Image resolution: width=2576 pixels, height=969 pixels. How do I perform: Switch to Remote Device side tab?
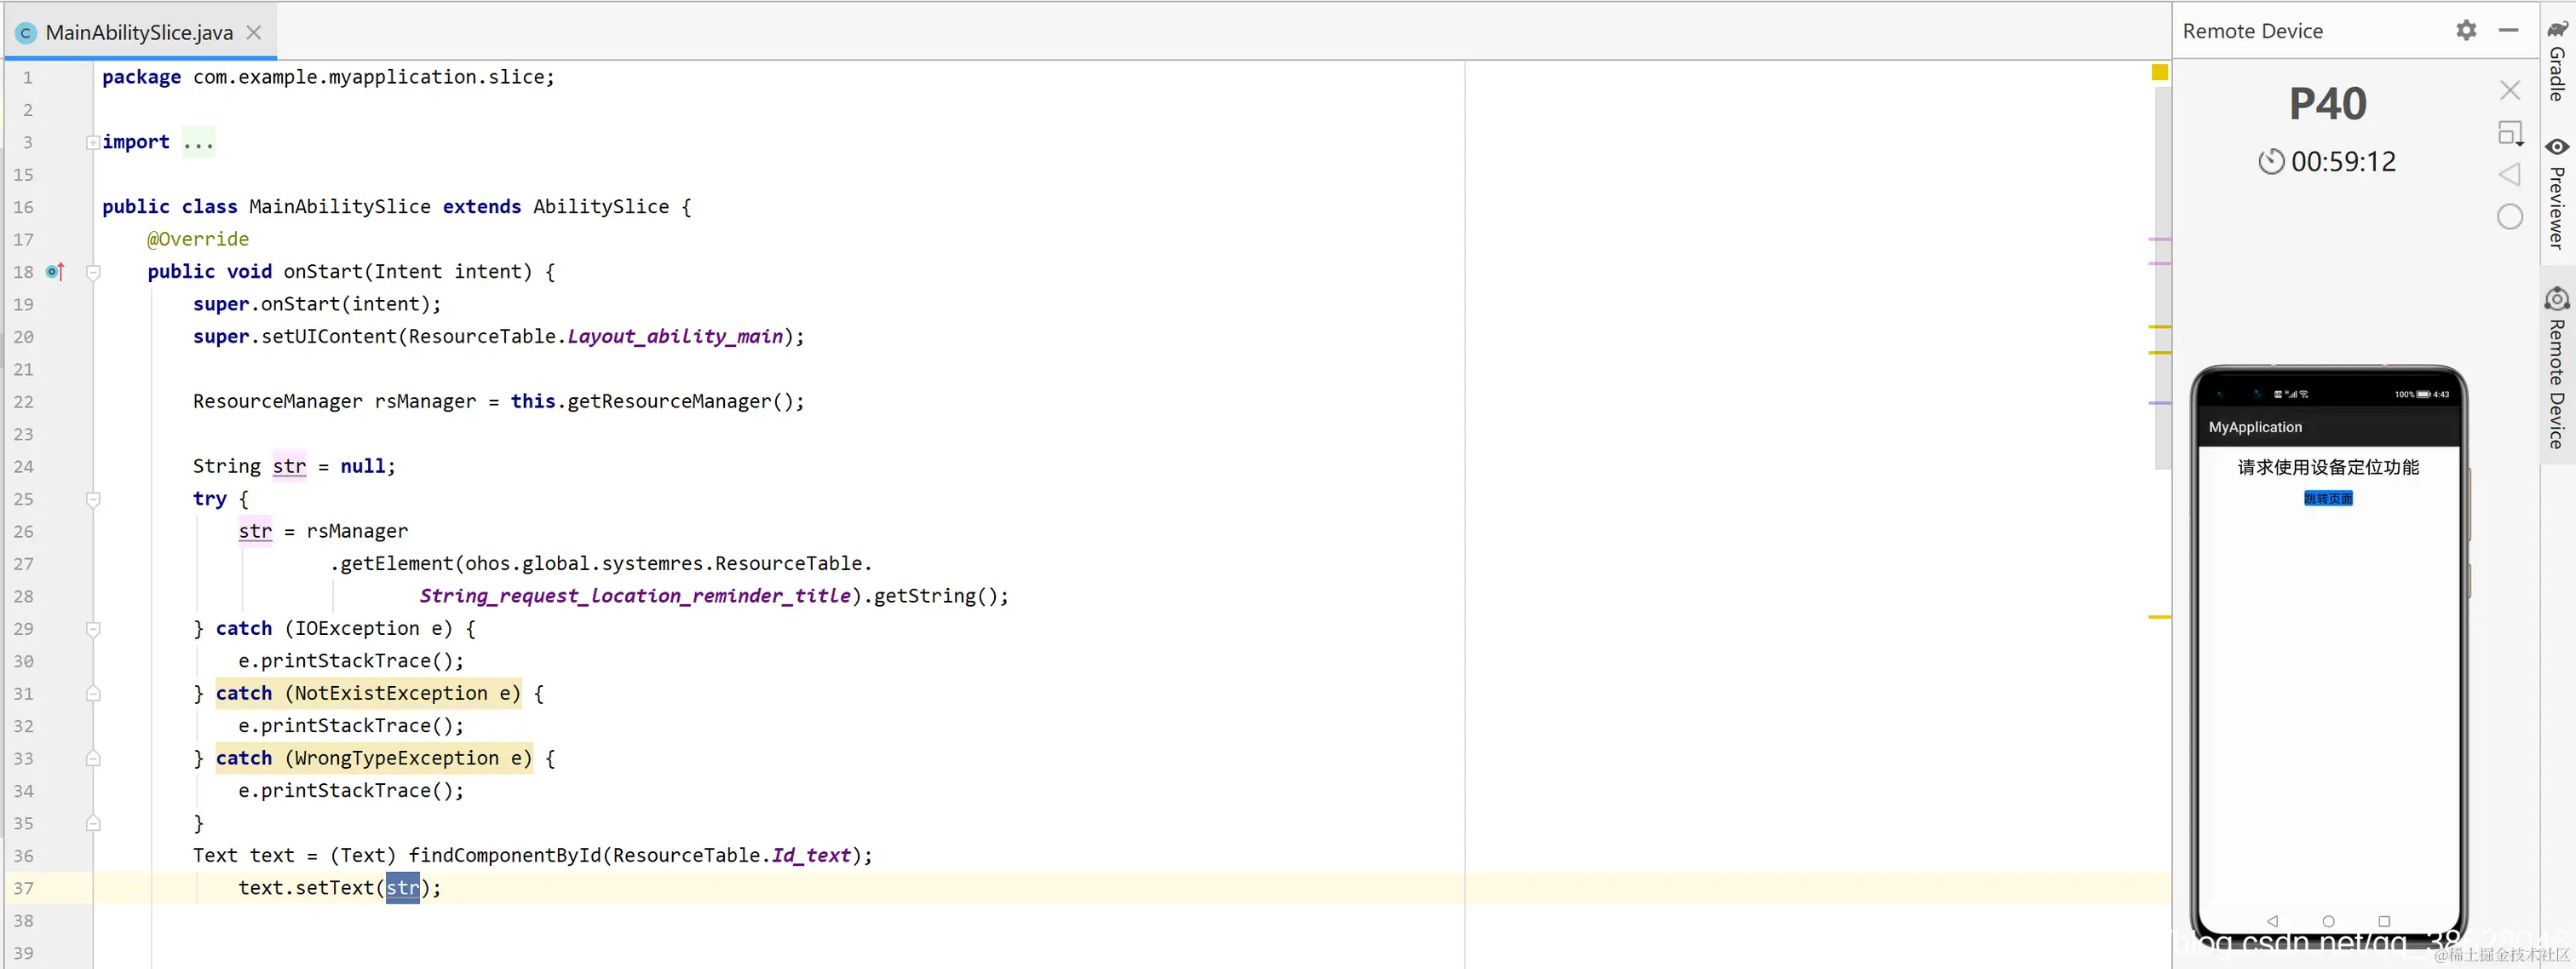[2557, 370]
